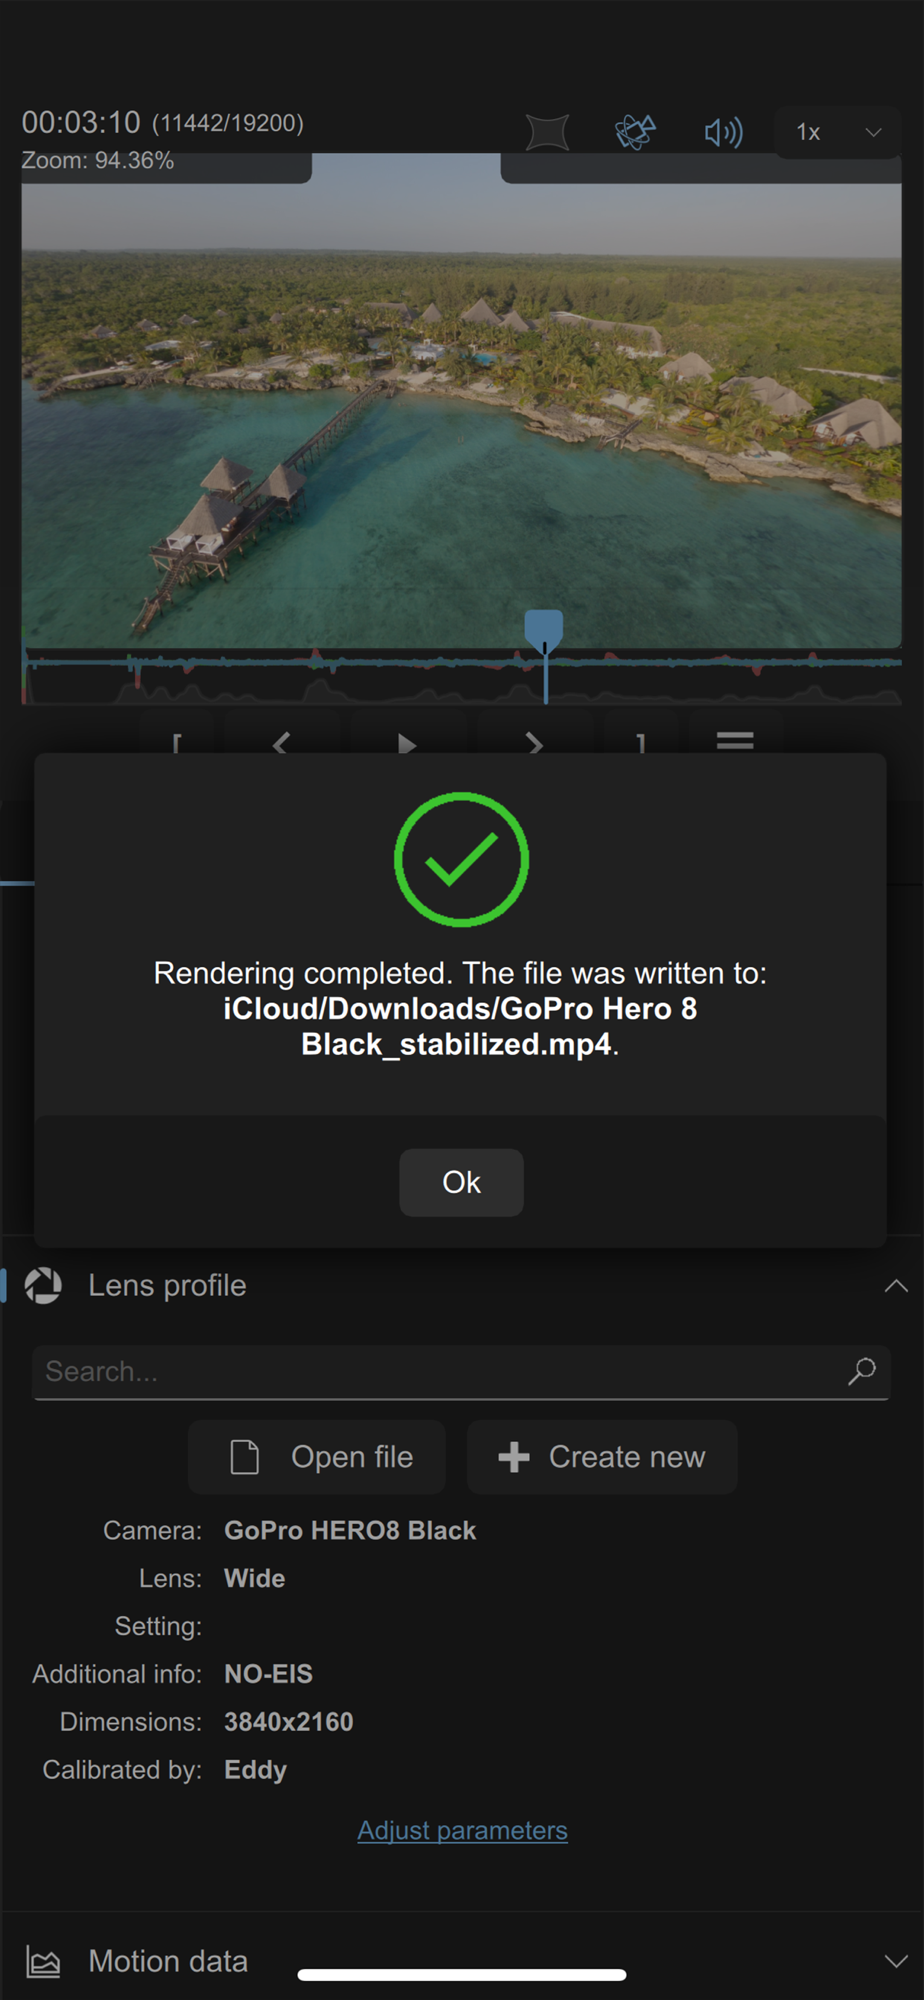The height and width of the screenshot is (2000, 924).
Task: Click the green checkmark success icon
Action: pyautogui.click(x=461, y=859)
